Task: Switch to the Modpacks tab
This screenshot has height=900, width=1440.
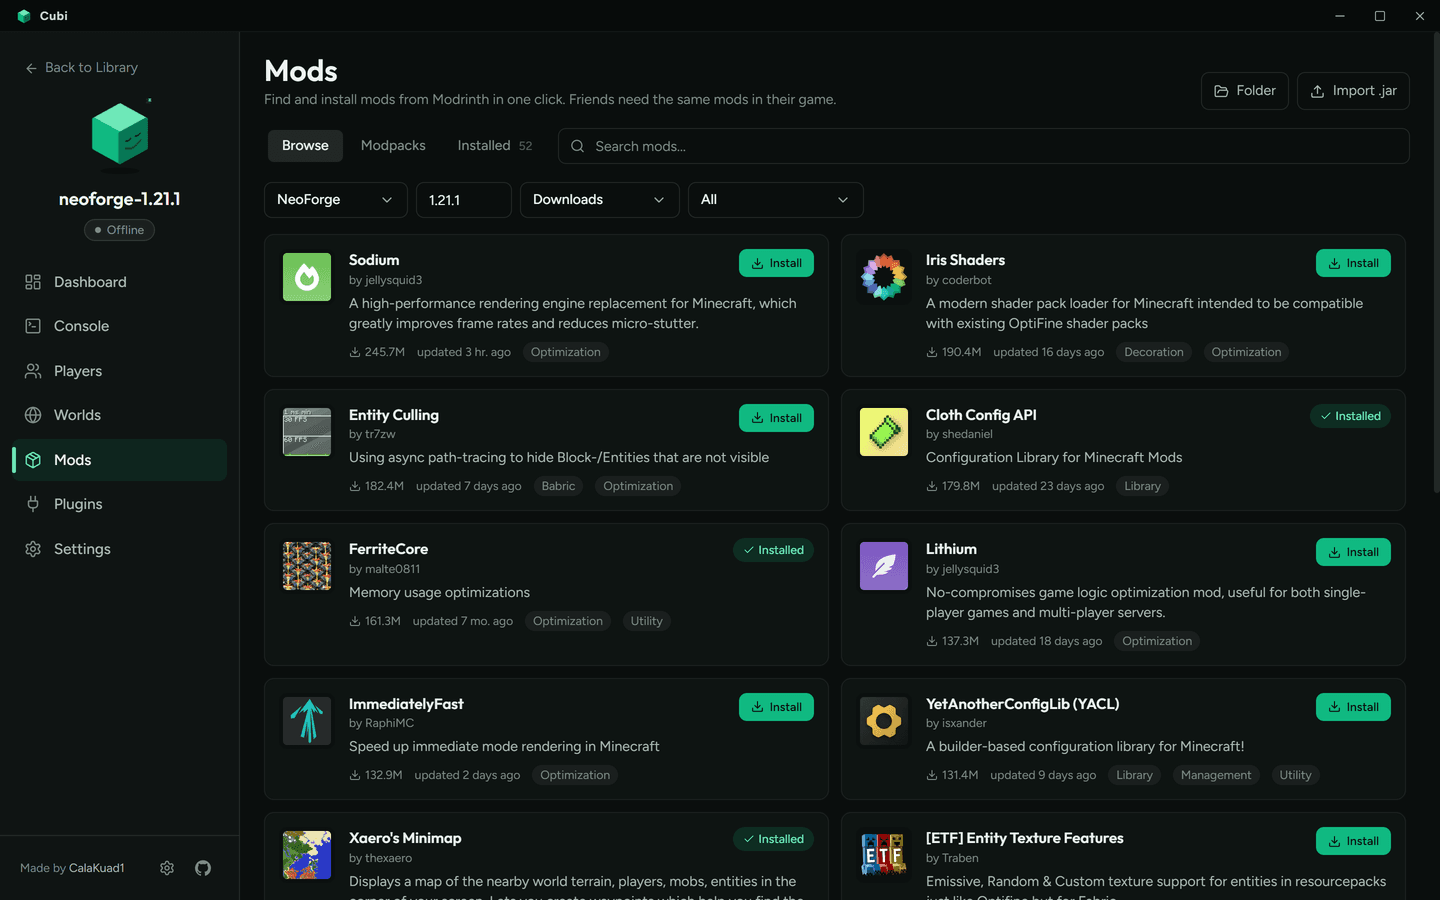Action: tap(393, 146)
